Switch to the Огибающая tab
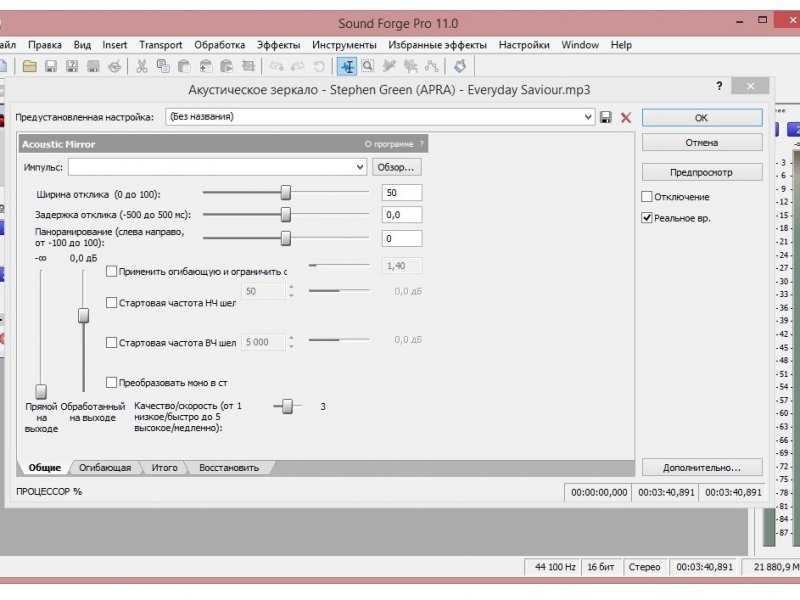The height and width of the screenshot is (600, 800). (105, 467)
